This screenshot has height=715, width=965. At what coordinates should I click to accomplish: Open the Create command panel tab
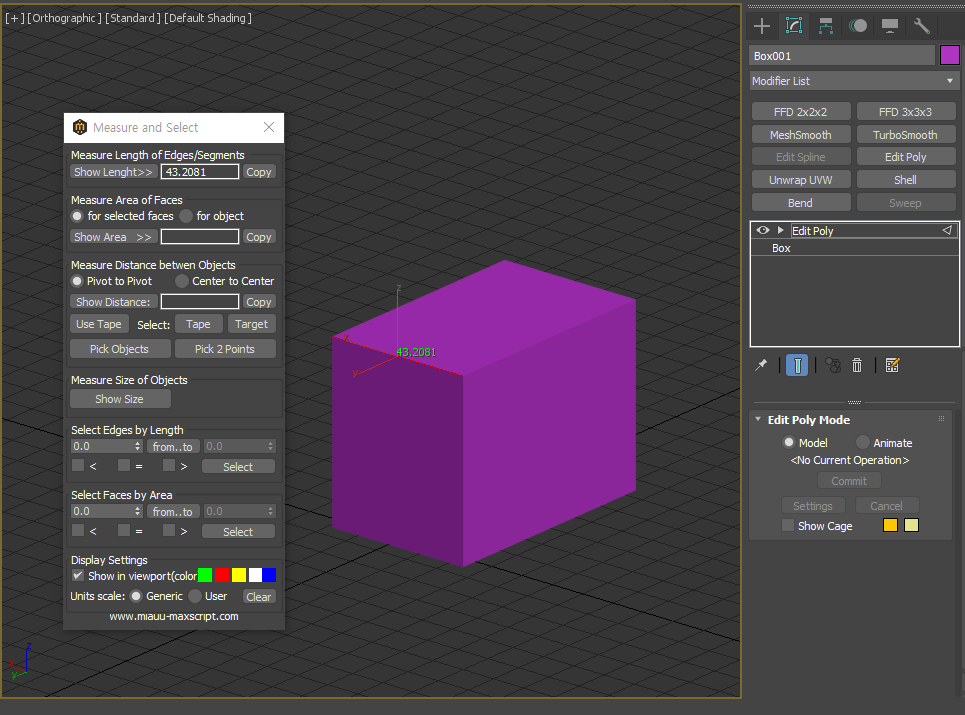(762, 26)
